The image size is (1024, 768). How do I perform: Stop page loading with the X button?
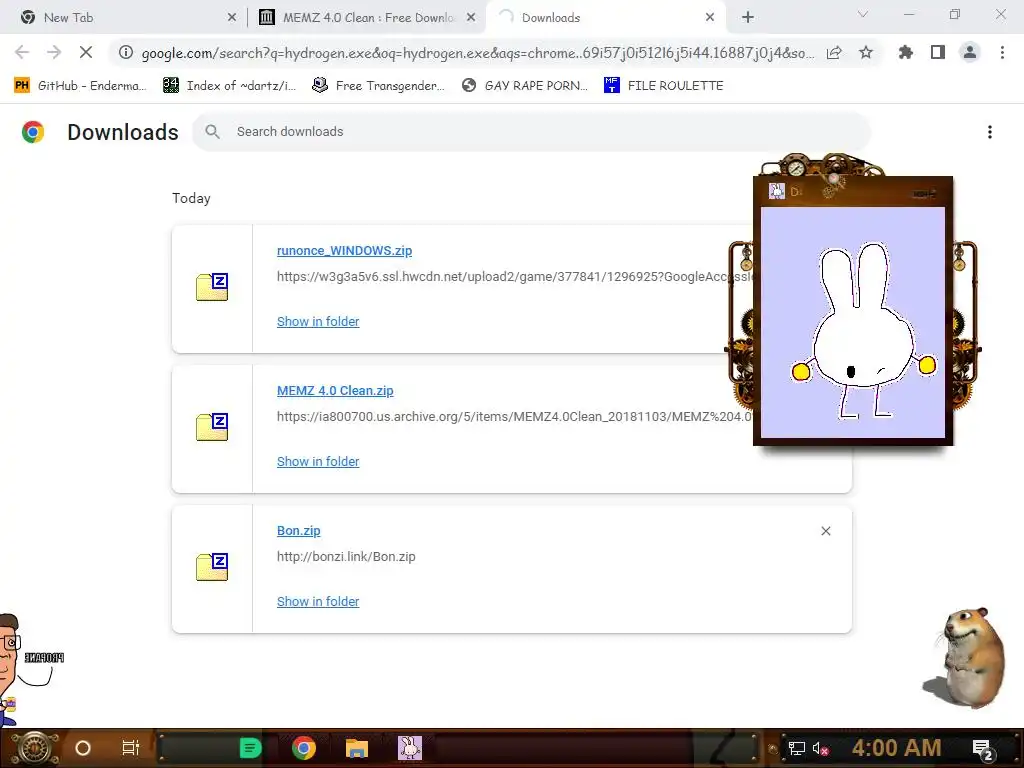tap(86, 52)
